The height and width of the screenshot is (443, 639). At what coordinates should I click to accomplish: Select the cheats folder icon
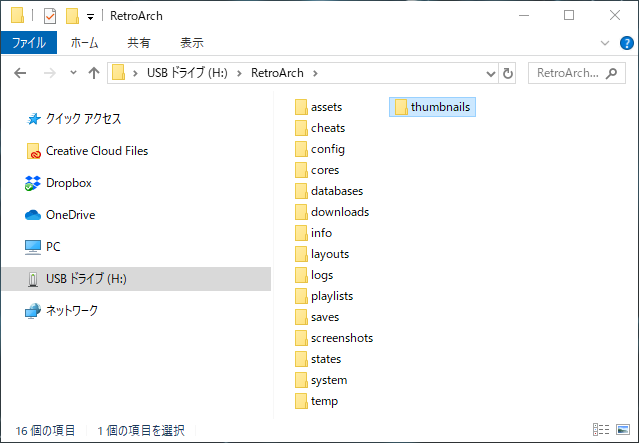click(301, 128)
